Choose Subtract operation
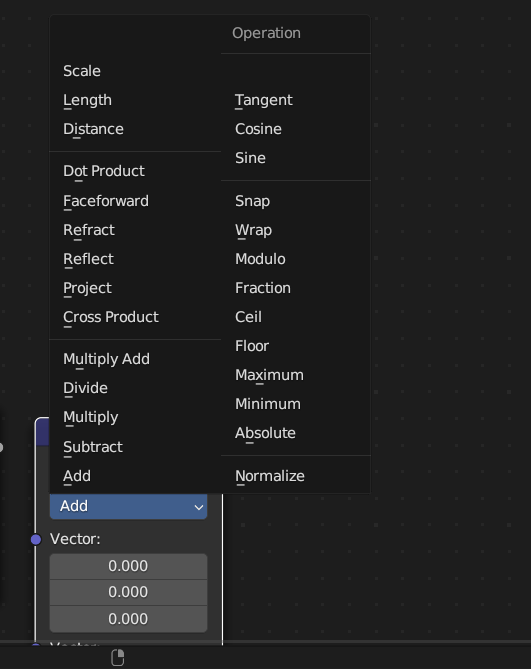This screenshot has width=531, height=669. tap(135, 447)
